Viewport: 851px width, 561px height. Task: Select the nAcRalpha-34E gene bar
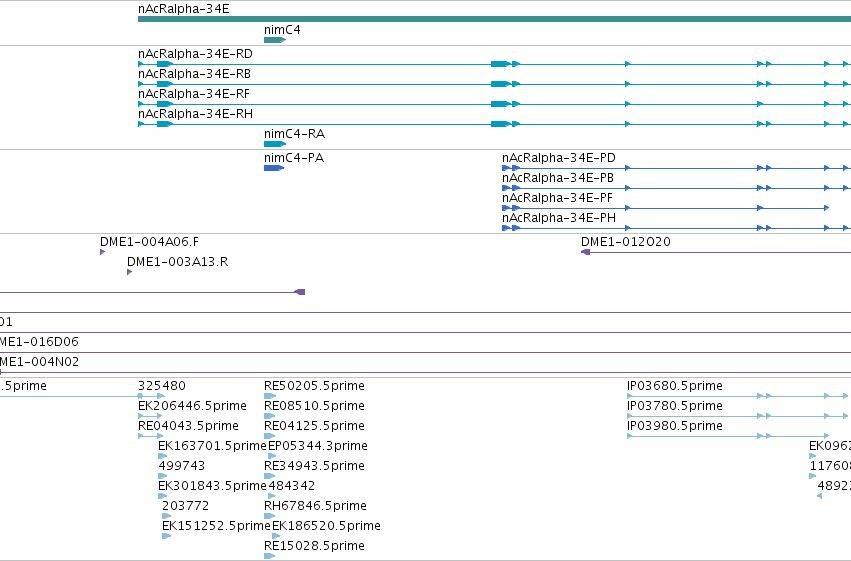coord(494,19)
